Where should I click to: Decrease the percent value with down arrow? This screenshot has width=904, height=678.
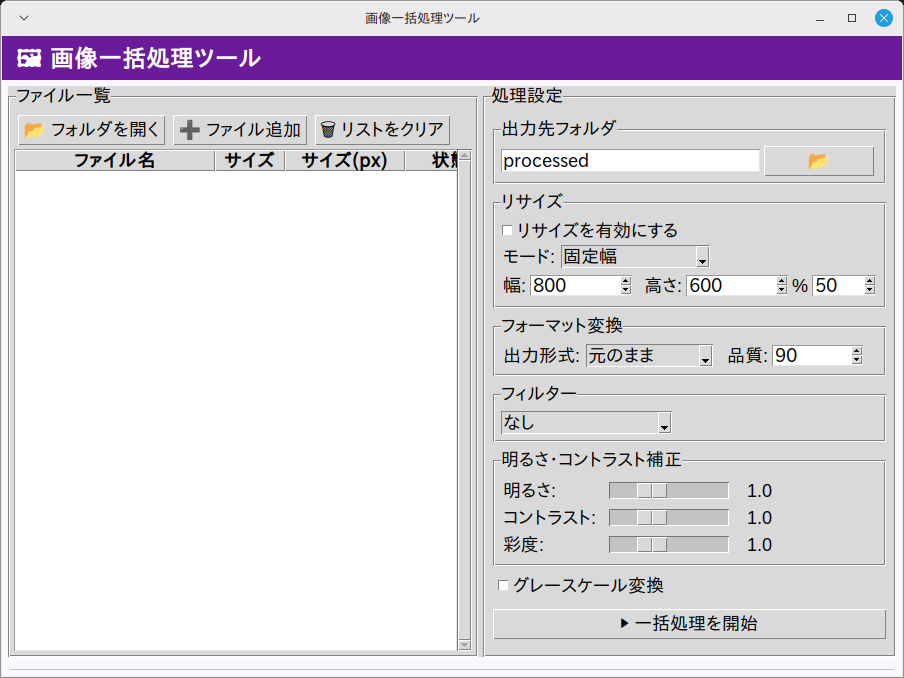(870, 290)
